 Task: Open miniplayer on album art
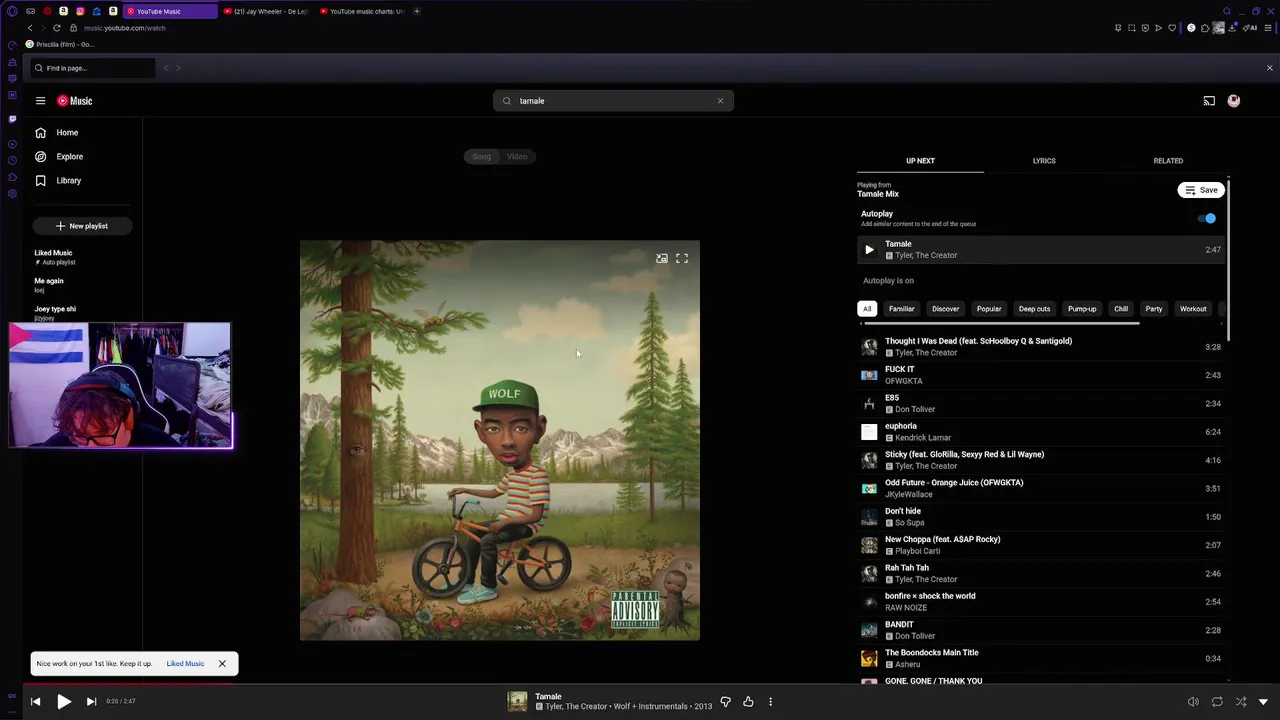[x=662, y=259]
